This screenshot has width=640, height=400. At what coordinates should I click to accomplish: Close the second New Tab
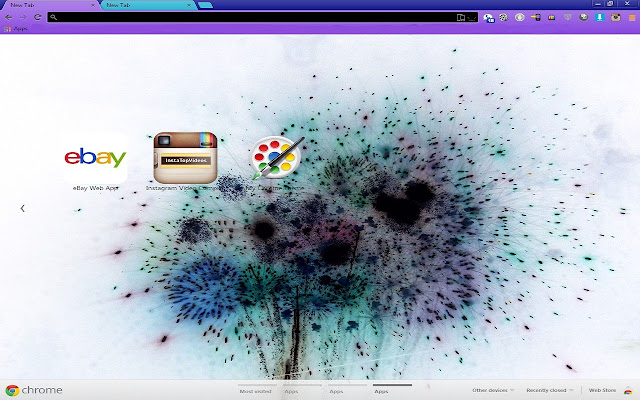tap(189, 5)
